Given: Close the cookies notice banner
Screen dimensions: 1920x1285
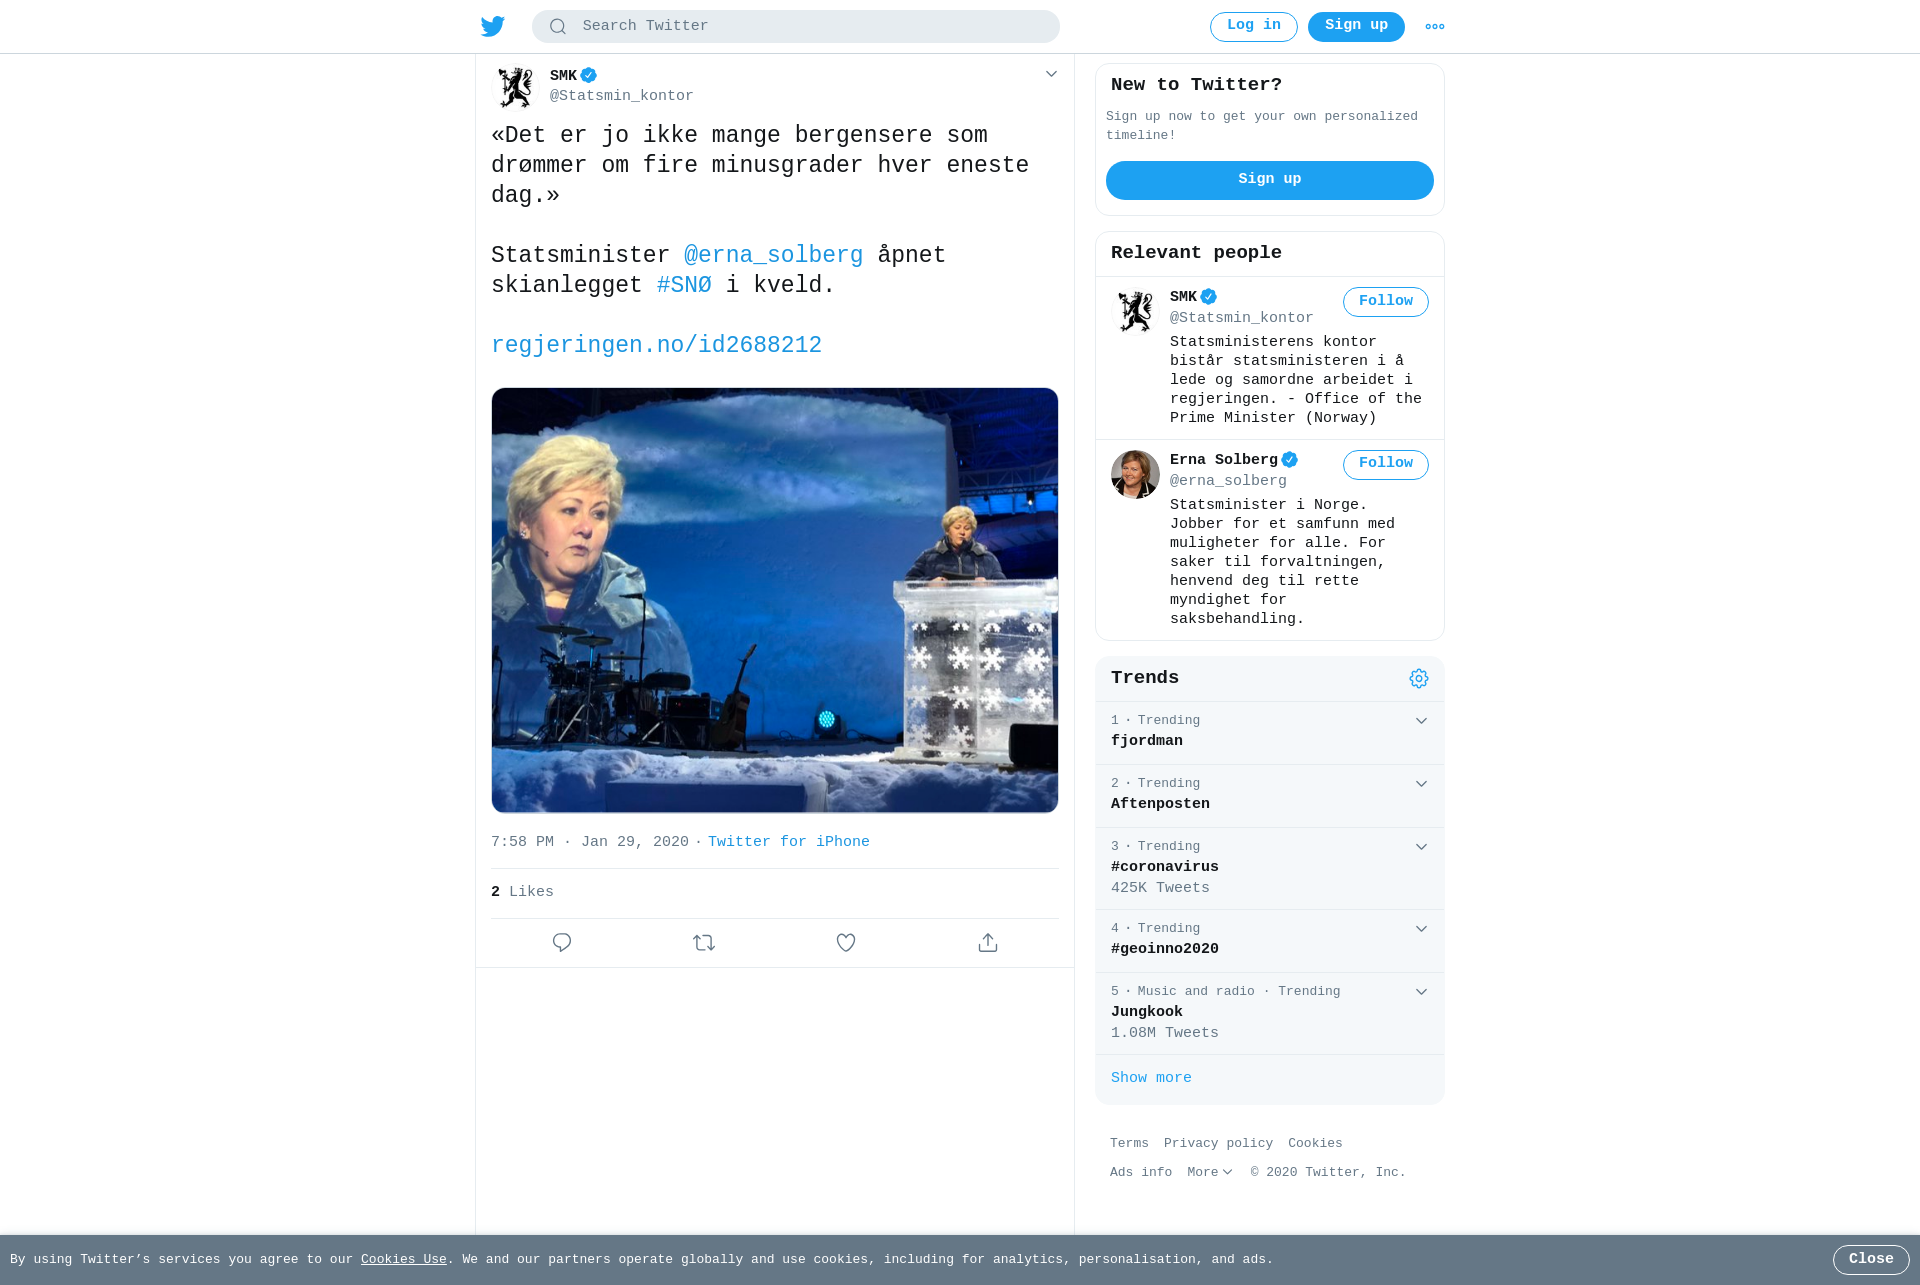Looking at the screenshot, I should tap(1871, 1260).
